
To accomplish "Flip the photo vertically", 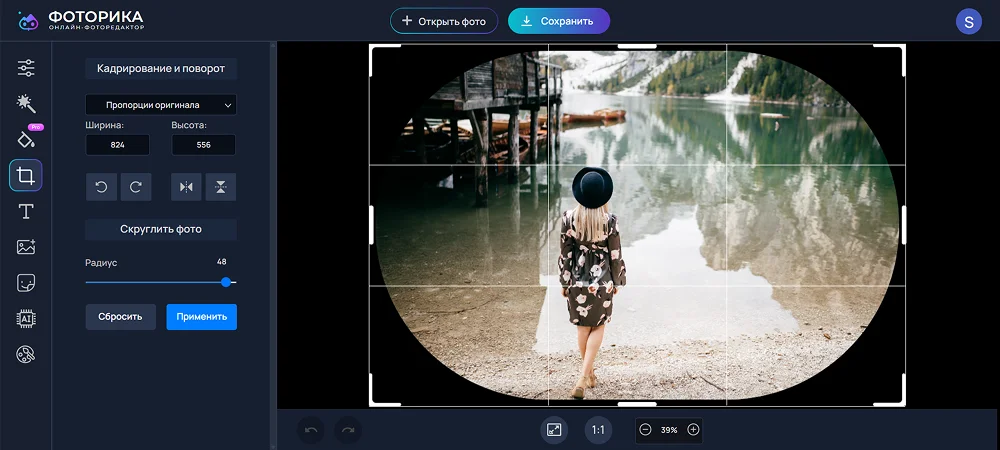I will [220, 187].
